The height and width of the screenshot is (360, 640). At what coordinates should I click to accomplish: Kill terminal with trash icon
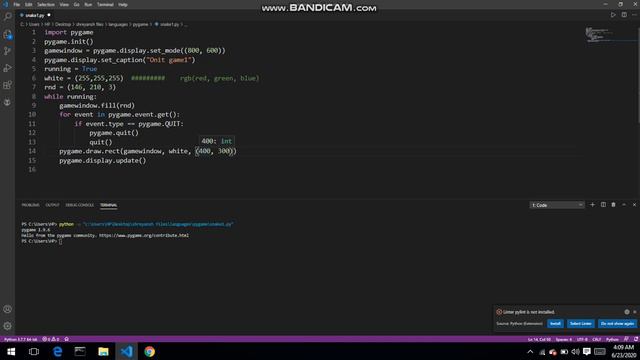point(613,205)
